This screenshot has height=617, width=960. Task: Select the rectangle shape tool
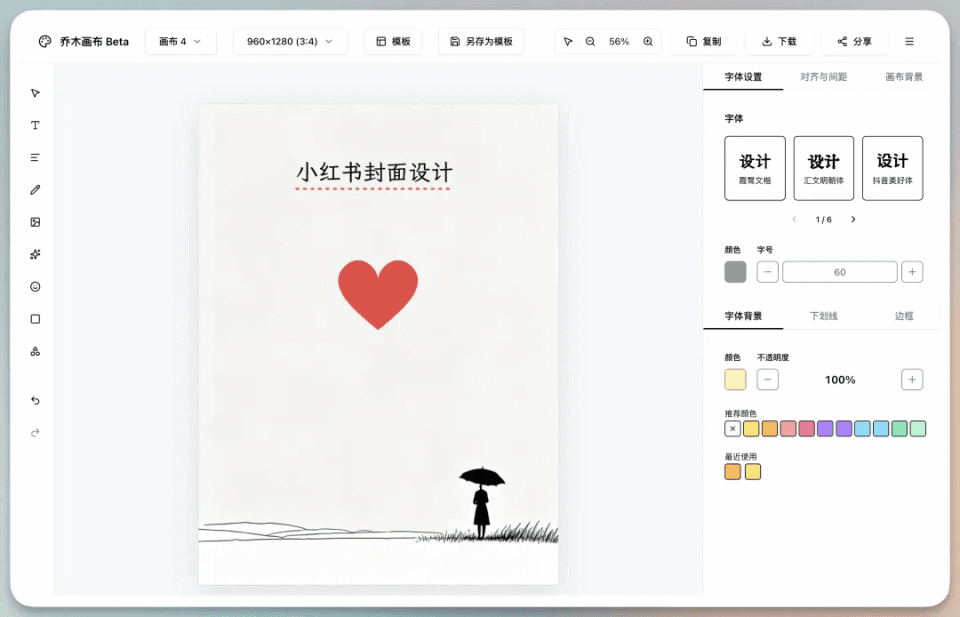coord(35,318)
